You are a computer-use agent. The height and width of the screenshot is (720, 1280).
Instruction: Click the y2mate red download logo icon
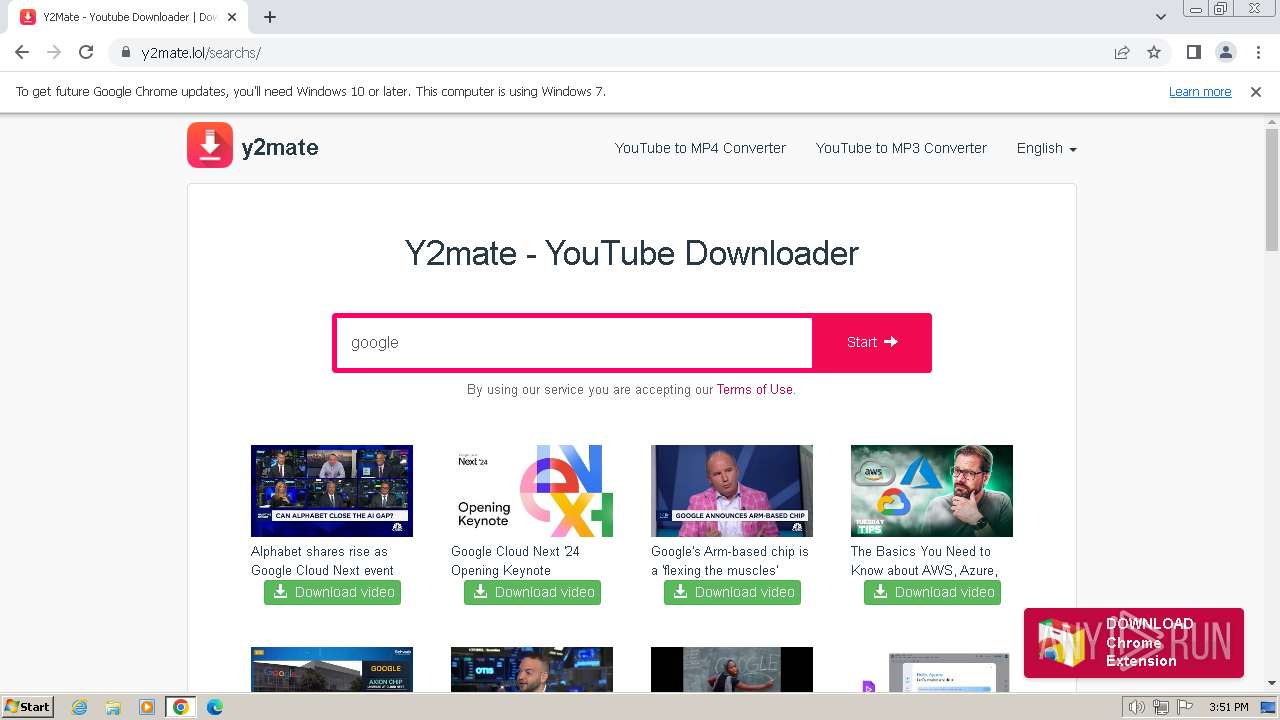(210, 146)
